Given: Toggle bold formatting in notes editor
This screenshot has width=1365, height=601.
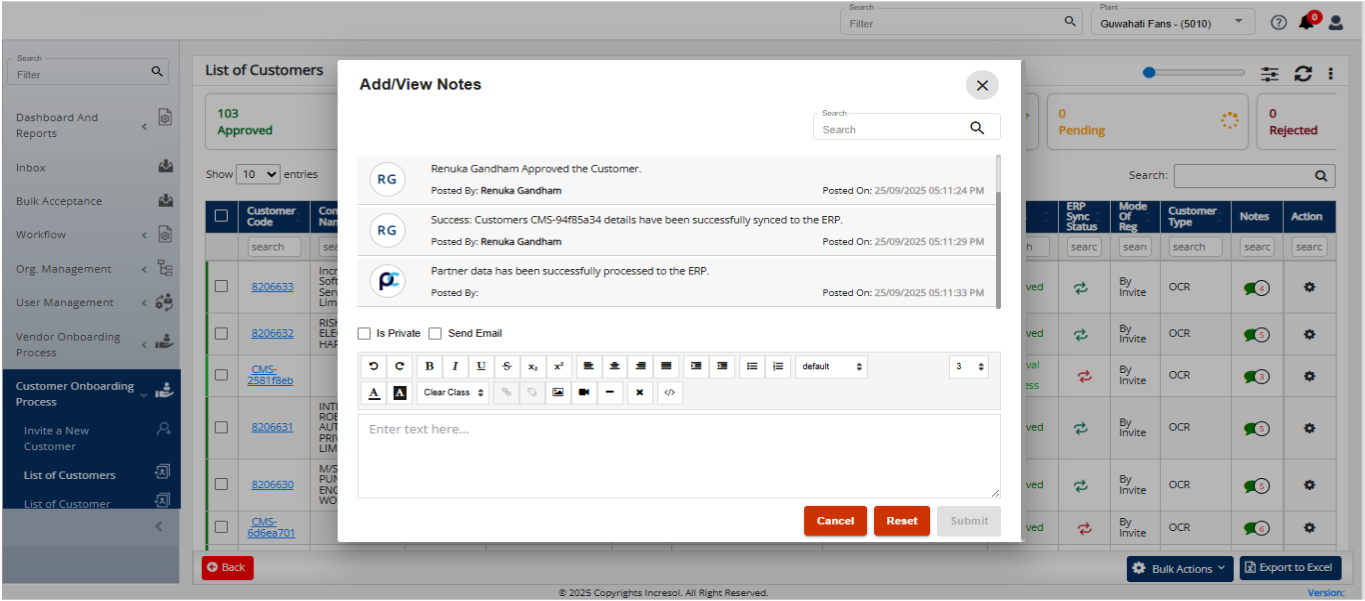Looking at the screenshot, I should coord(429,367).
